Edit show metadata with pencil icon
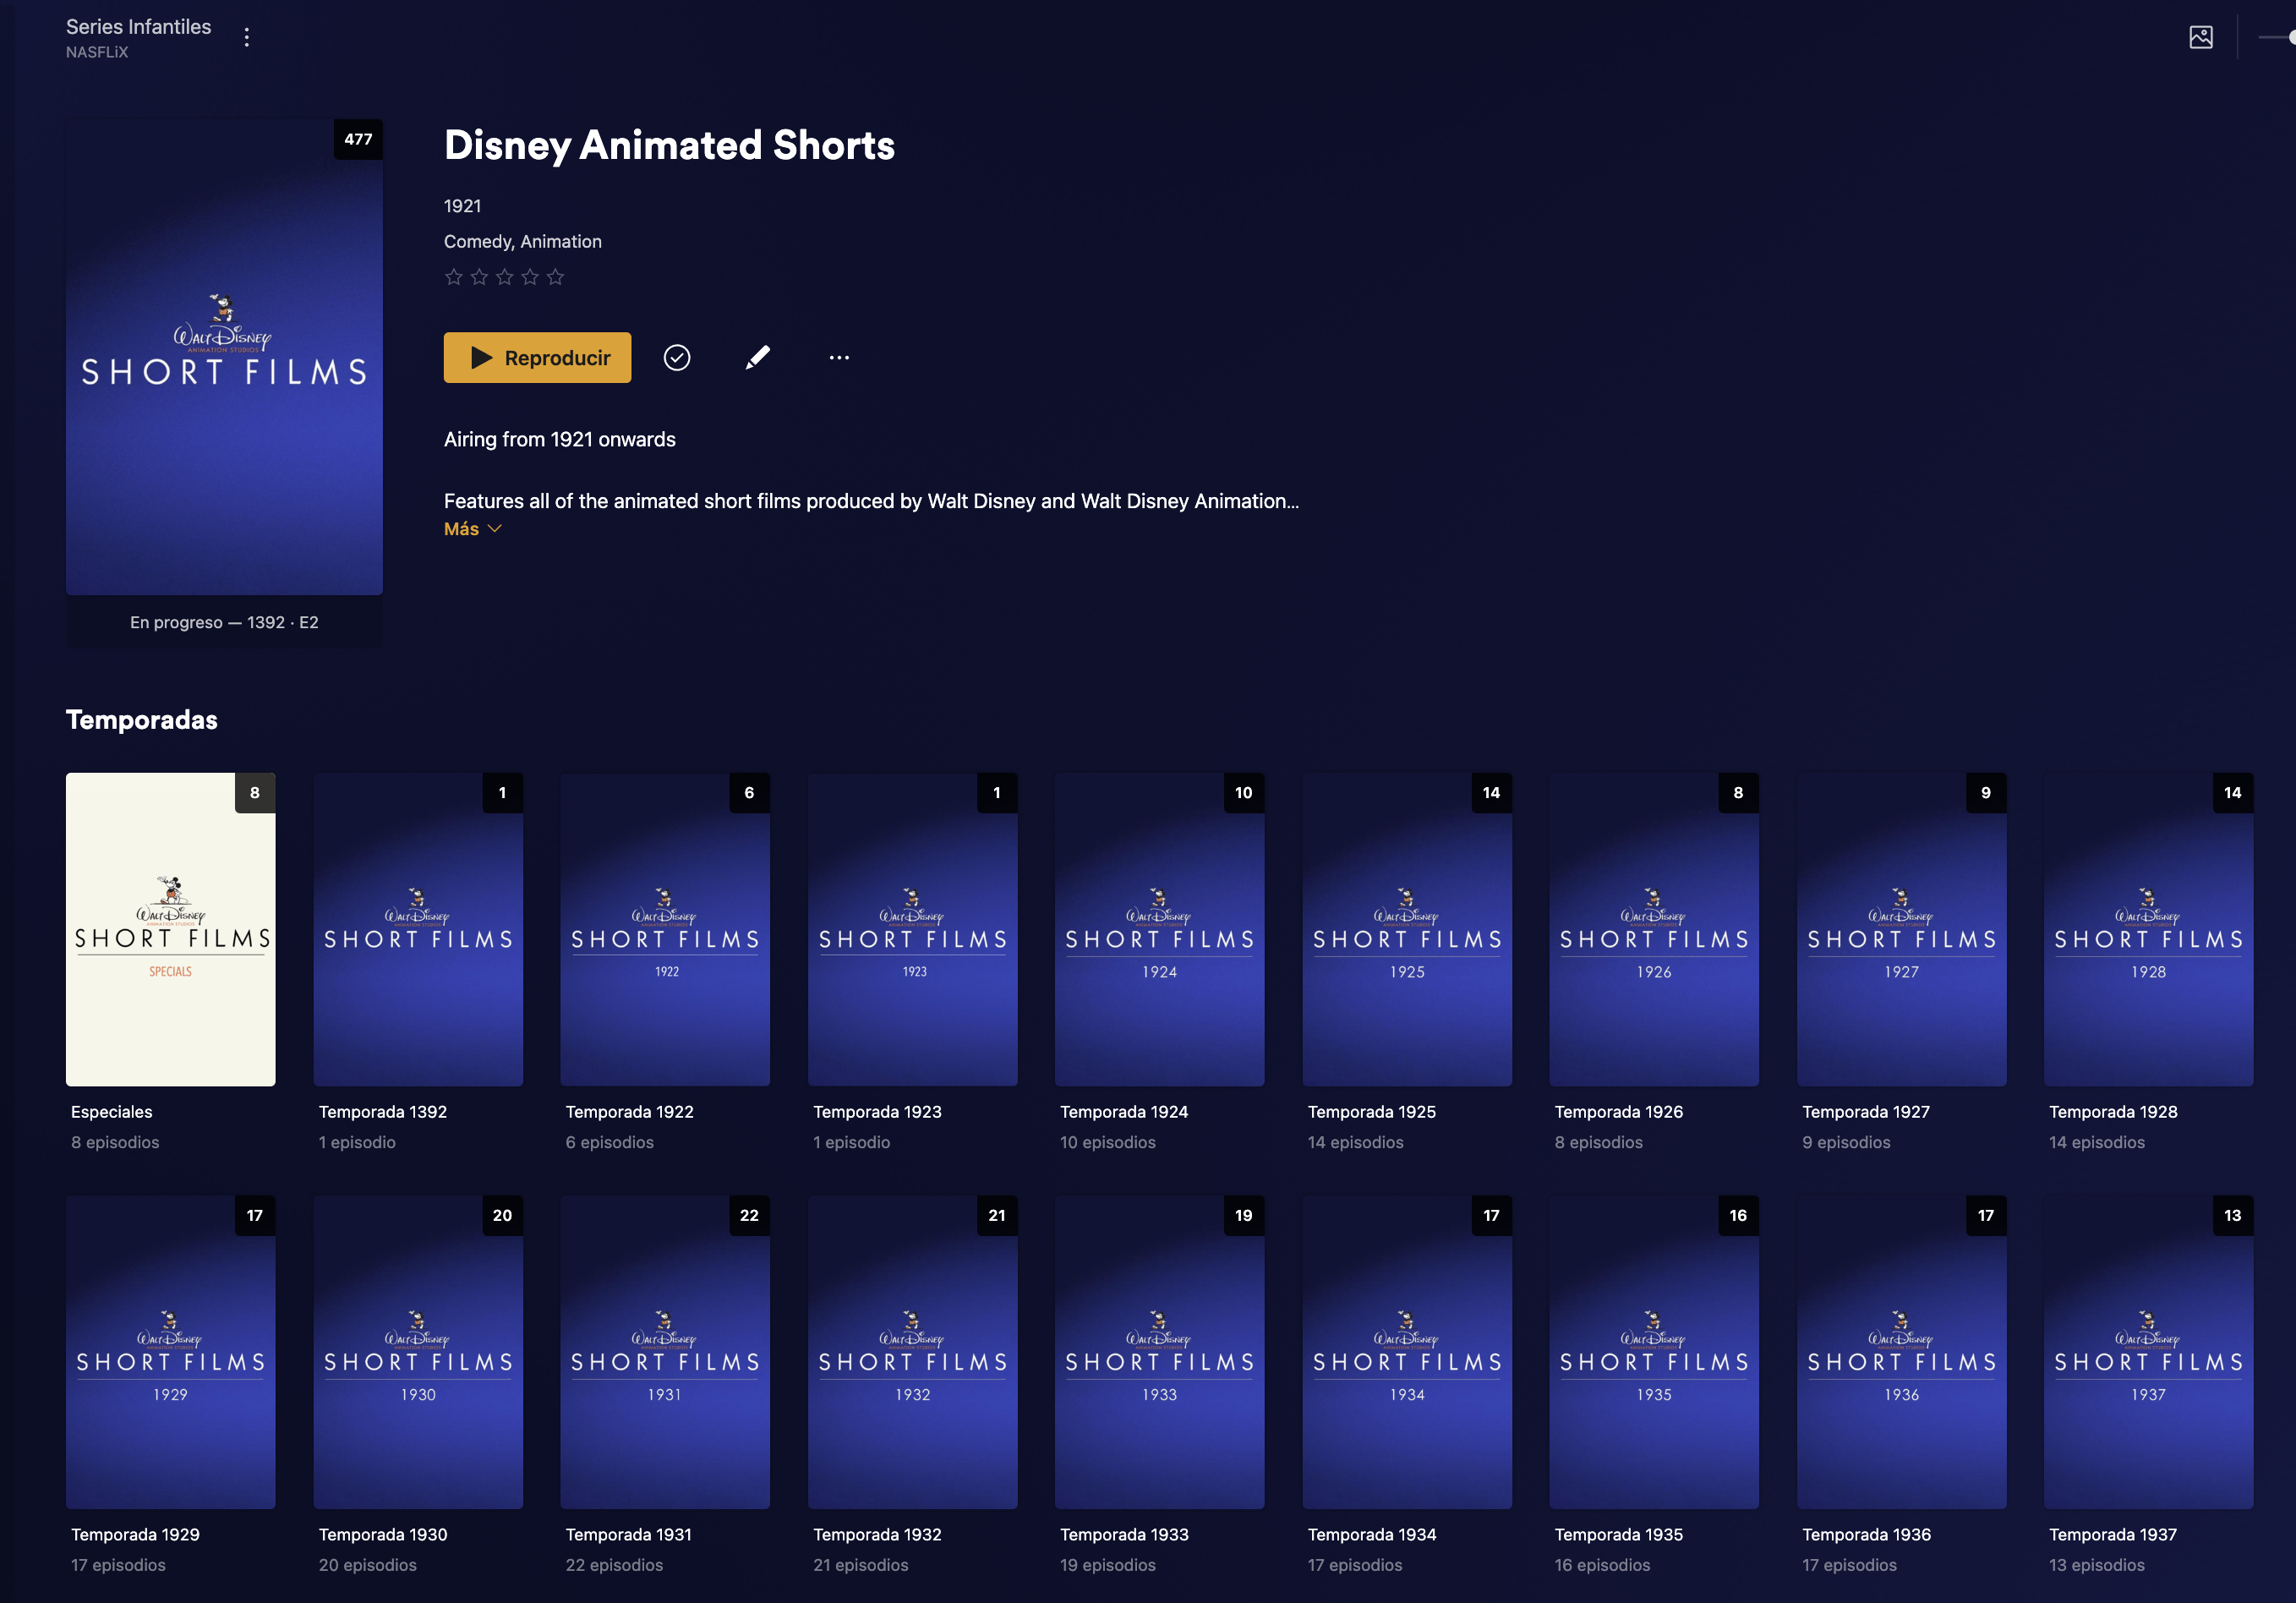 tap(758, 357)
